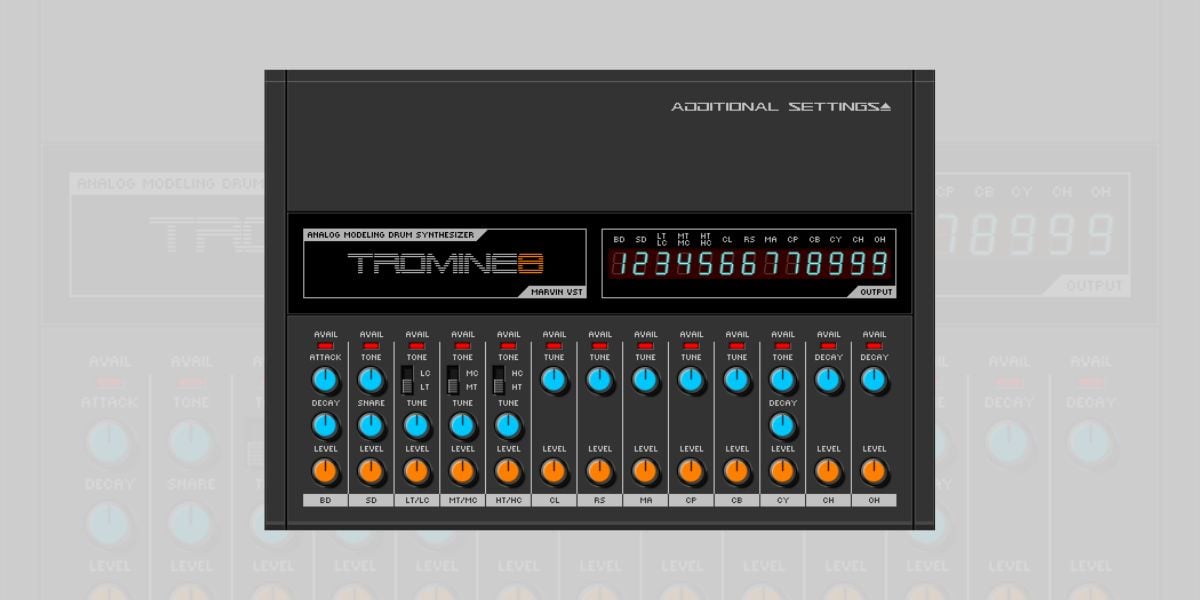Click the OH Level orange knob
Image resolution: width=1200 pixels, height=600 pixels.
pyautogui.click(x=874, y=471)
